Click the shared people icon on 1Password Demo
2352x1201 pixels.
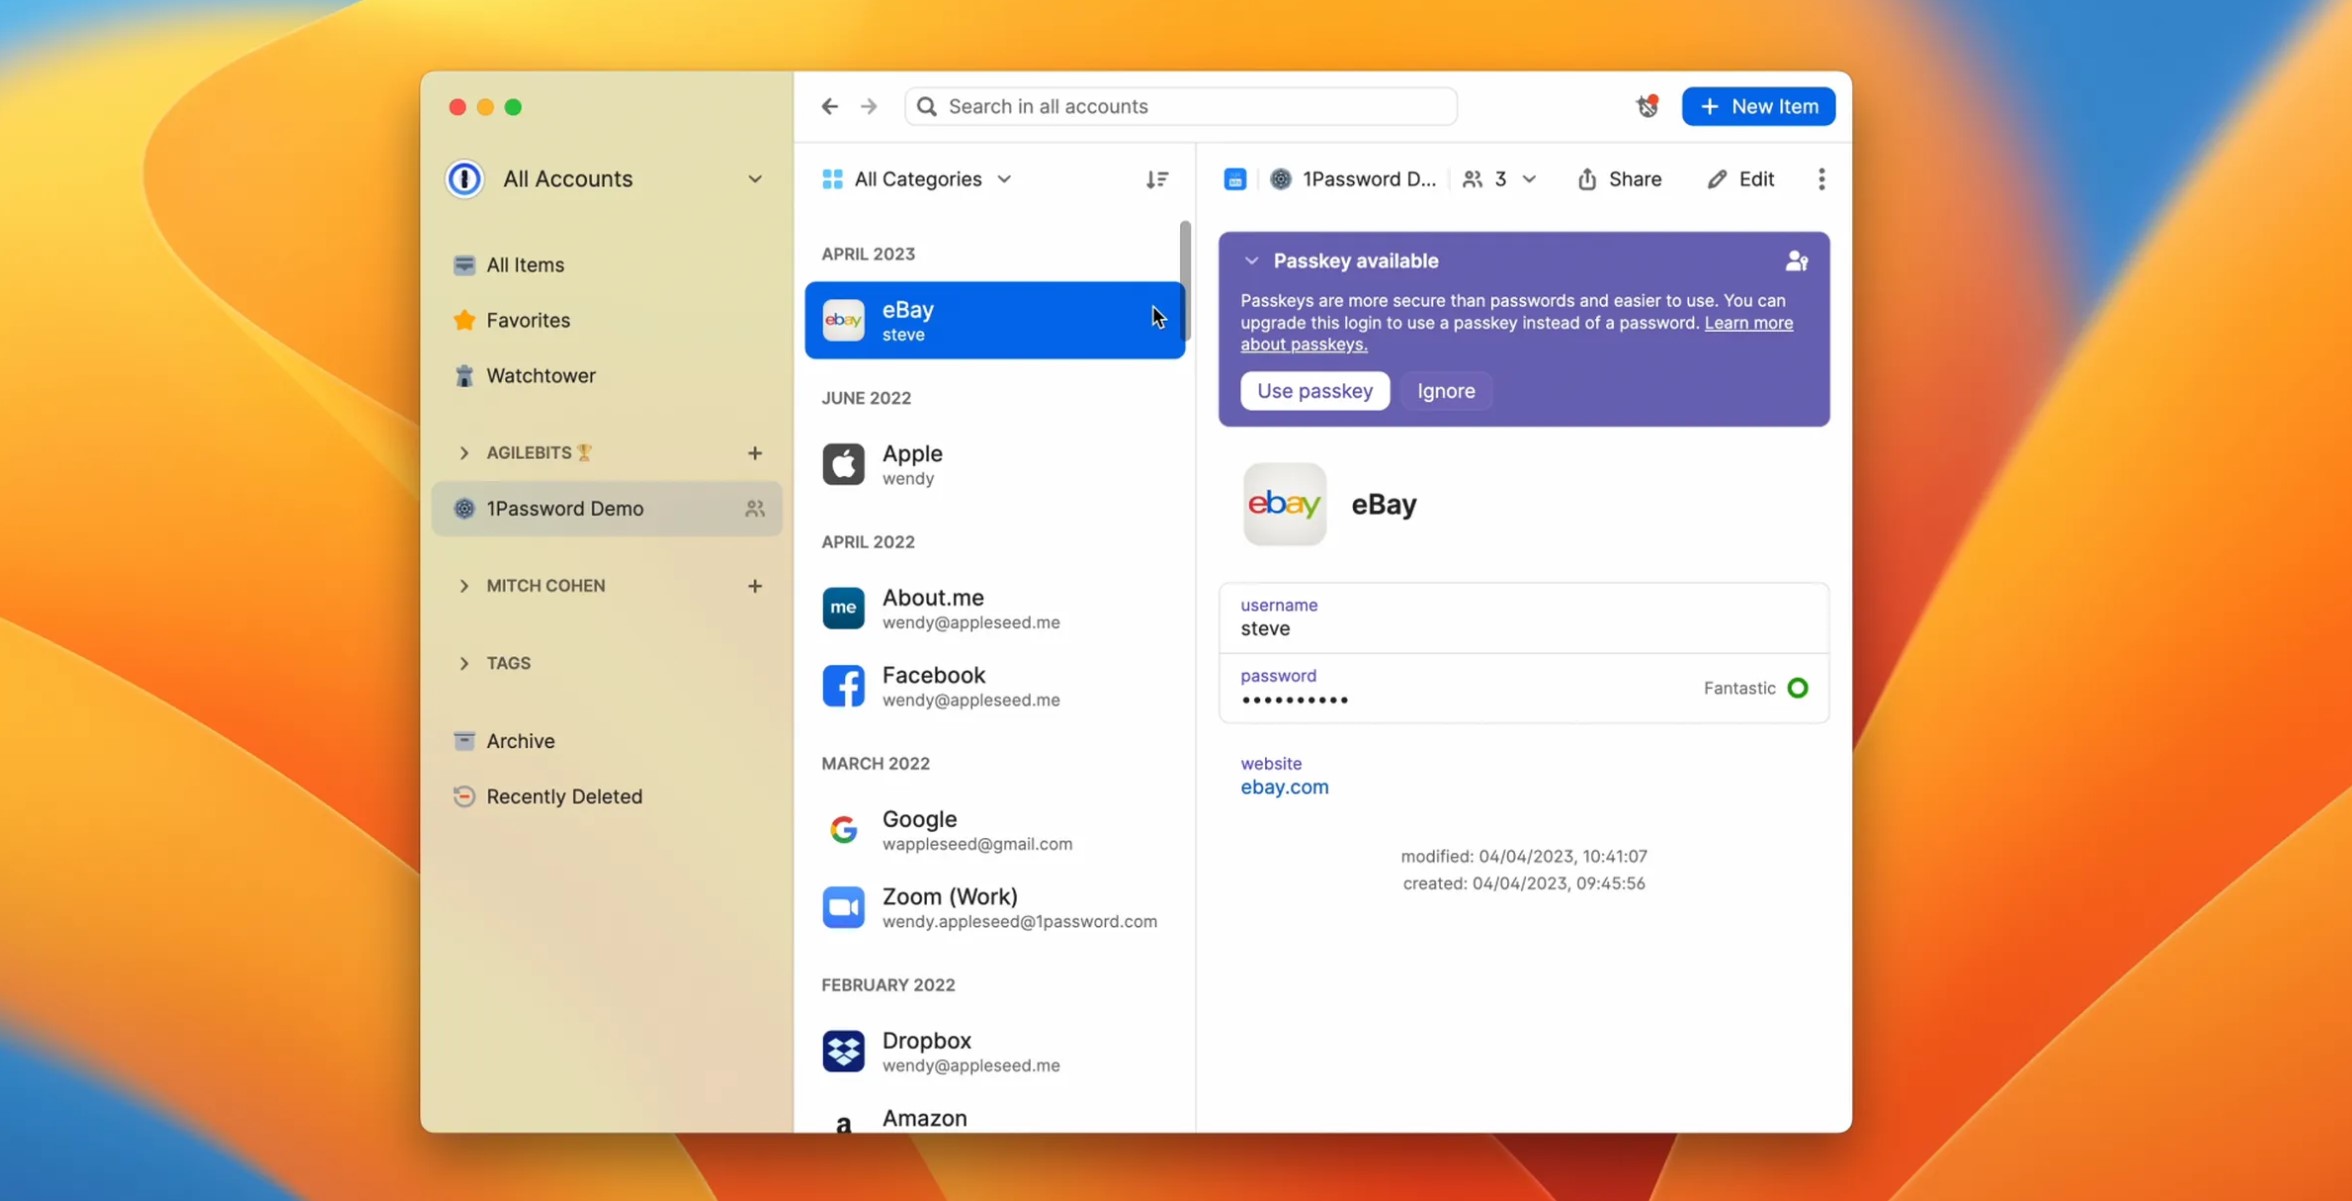pyautogui.click(x=754, y=509)
